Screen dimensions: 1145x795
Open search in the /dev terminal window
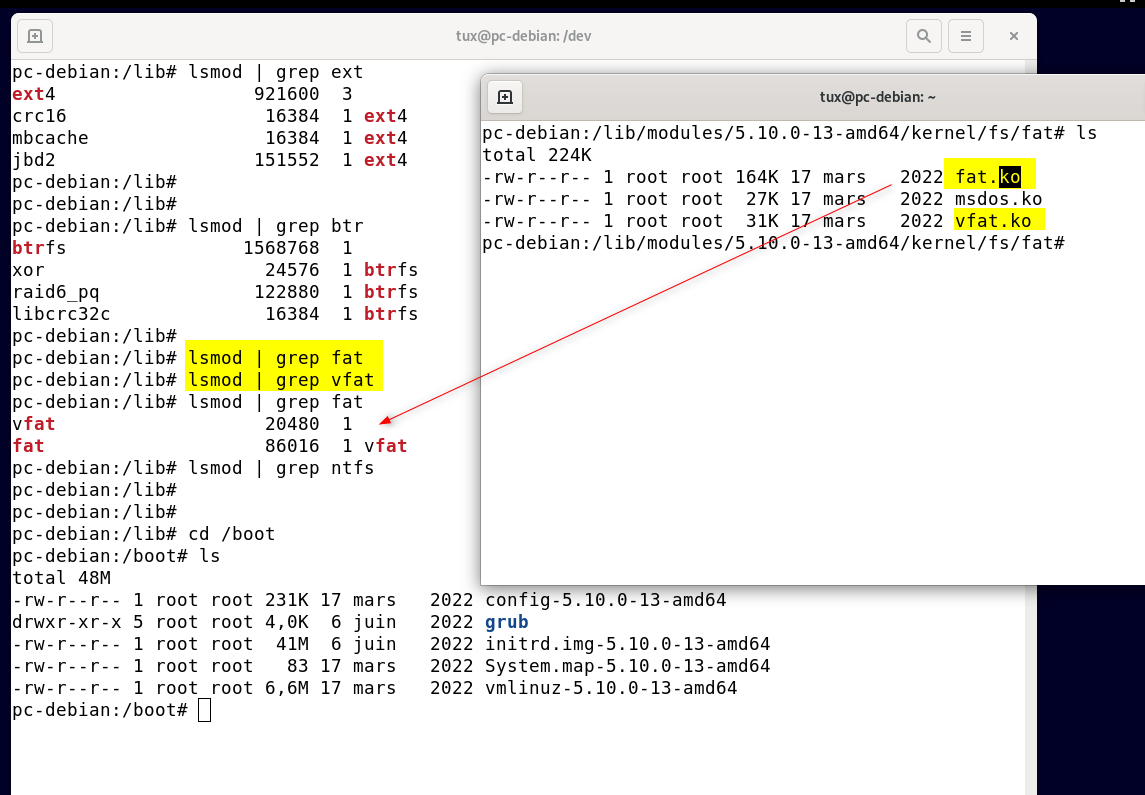click(x=924, y=36)
